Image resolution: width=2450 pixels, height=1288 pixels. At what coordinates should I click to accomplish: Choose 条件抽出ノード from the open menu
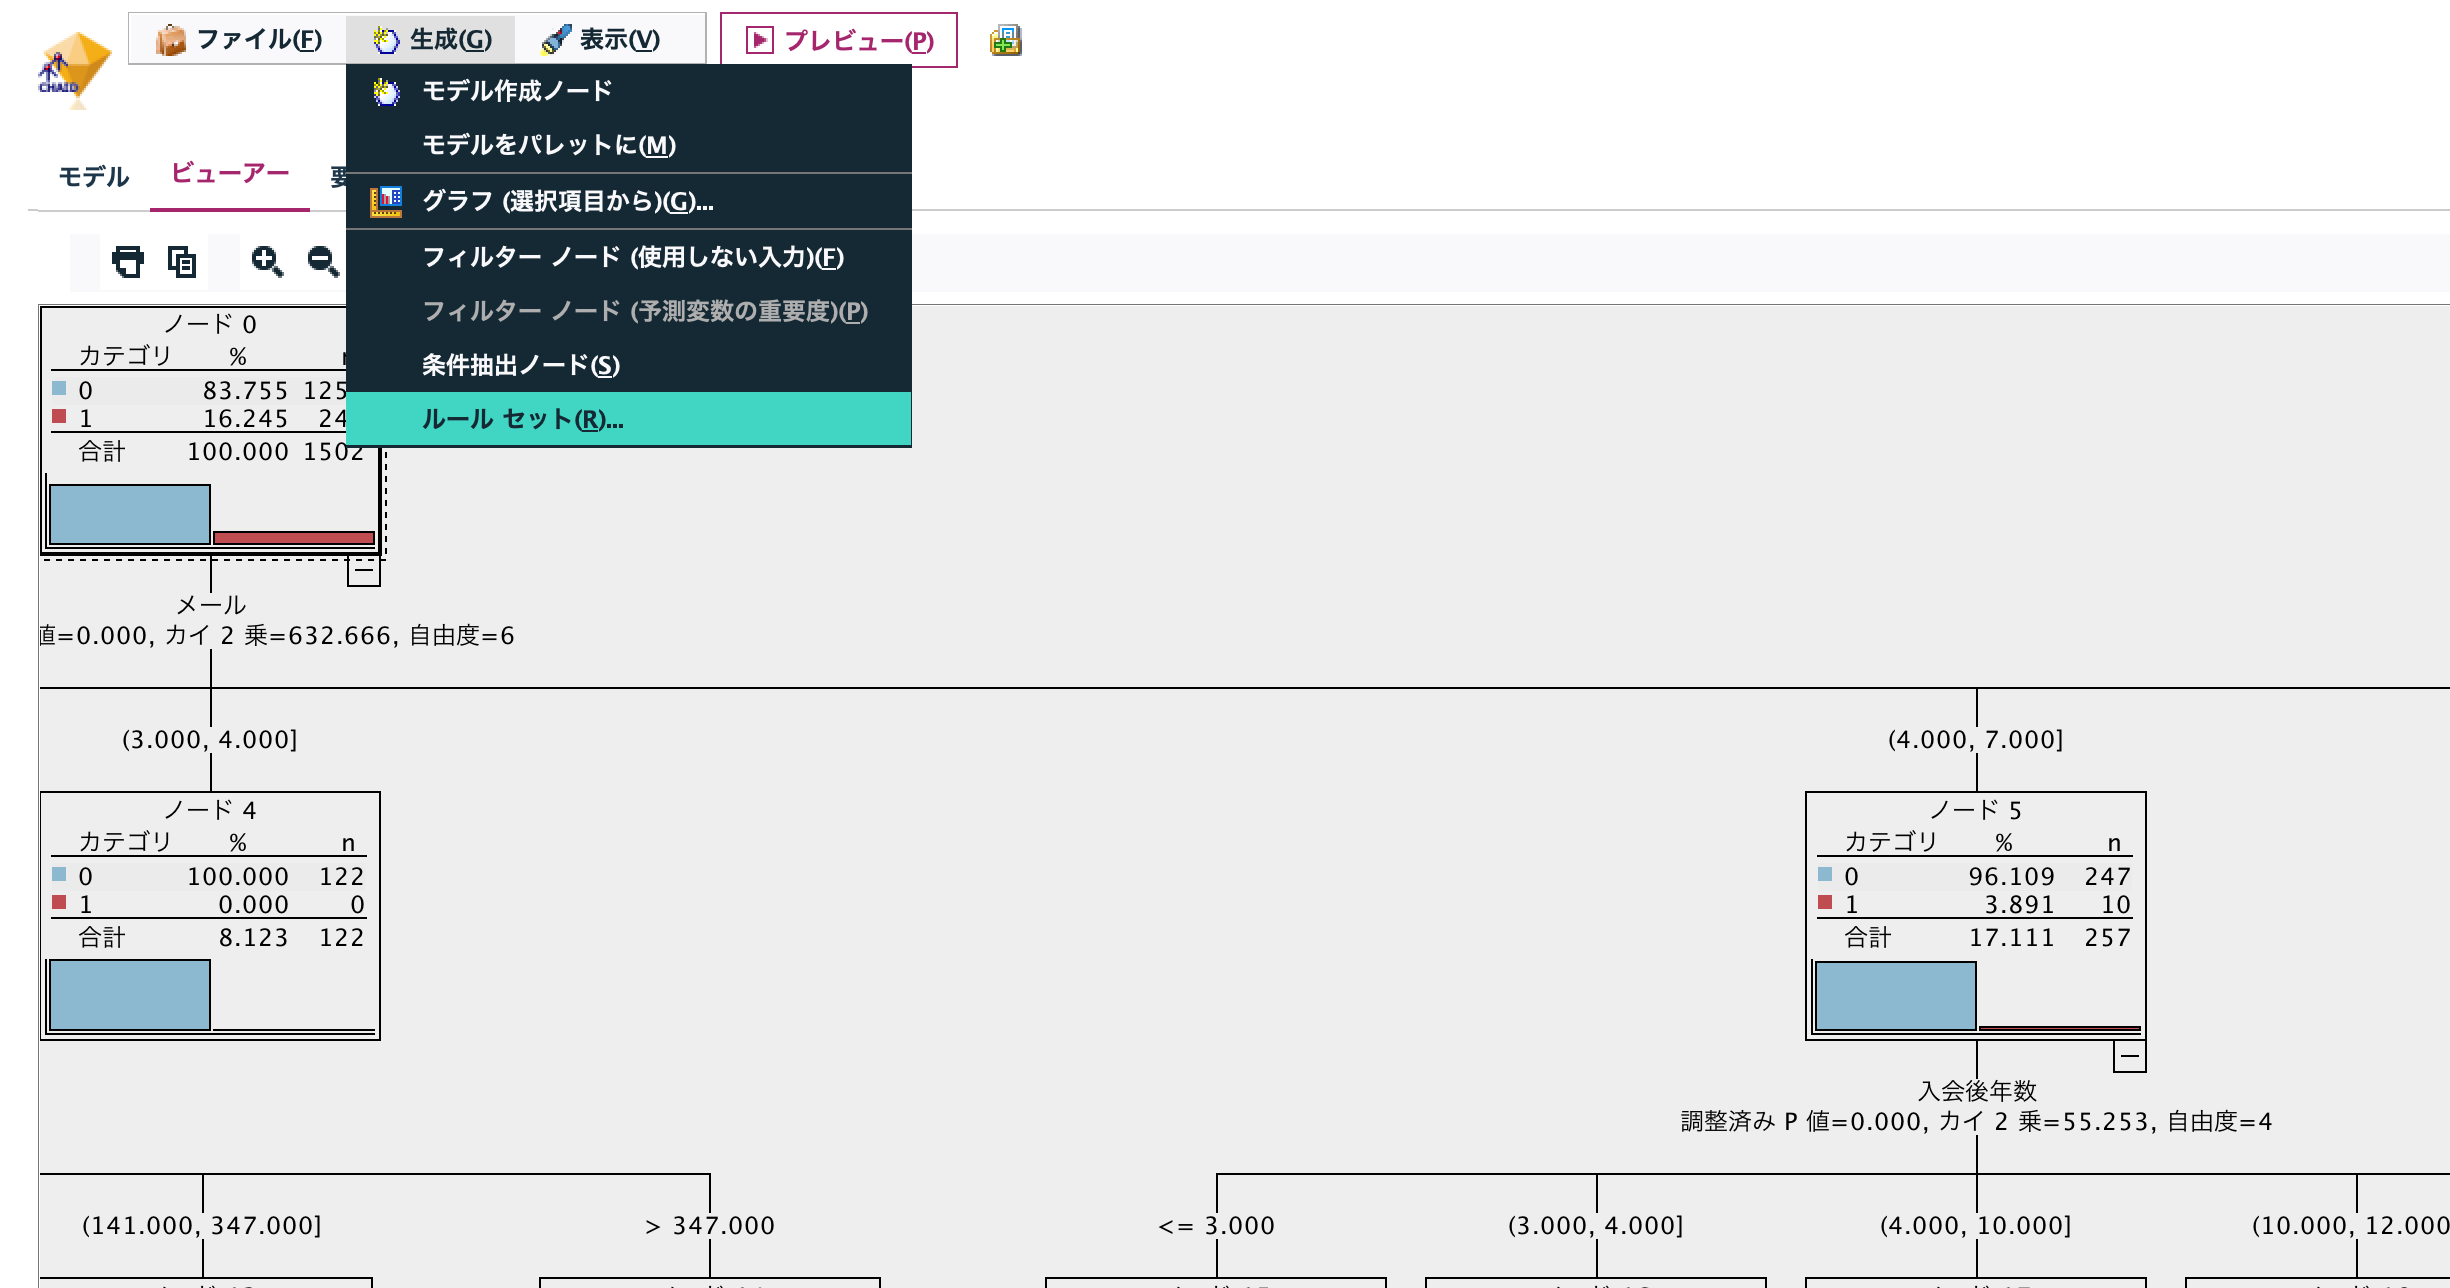pos(520,366)
